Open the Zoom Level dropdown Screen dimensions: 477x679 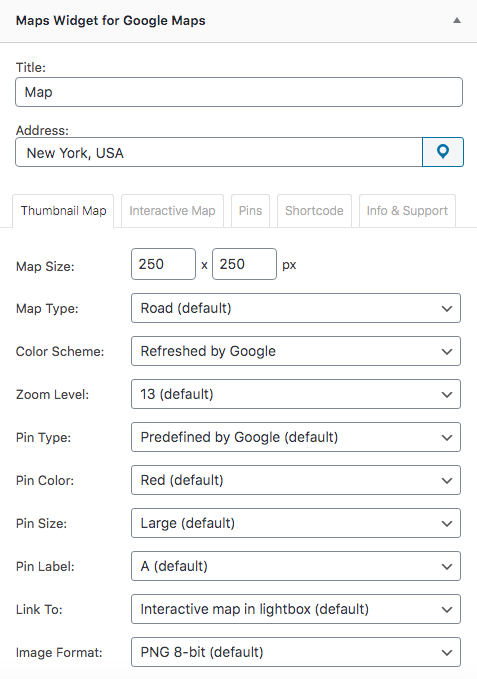point(296,394)
